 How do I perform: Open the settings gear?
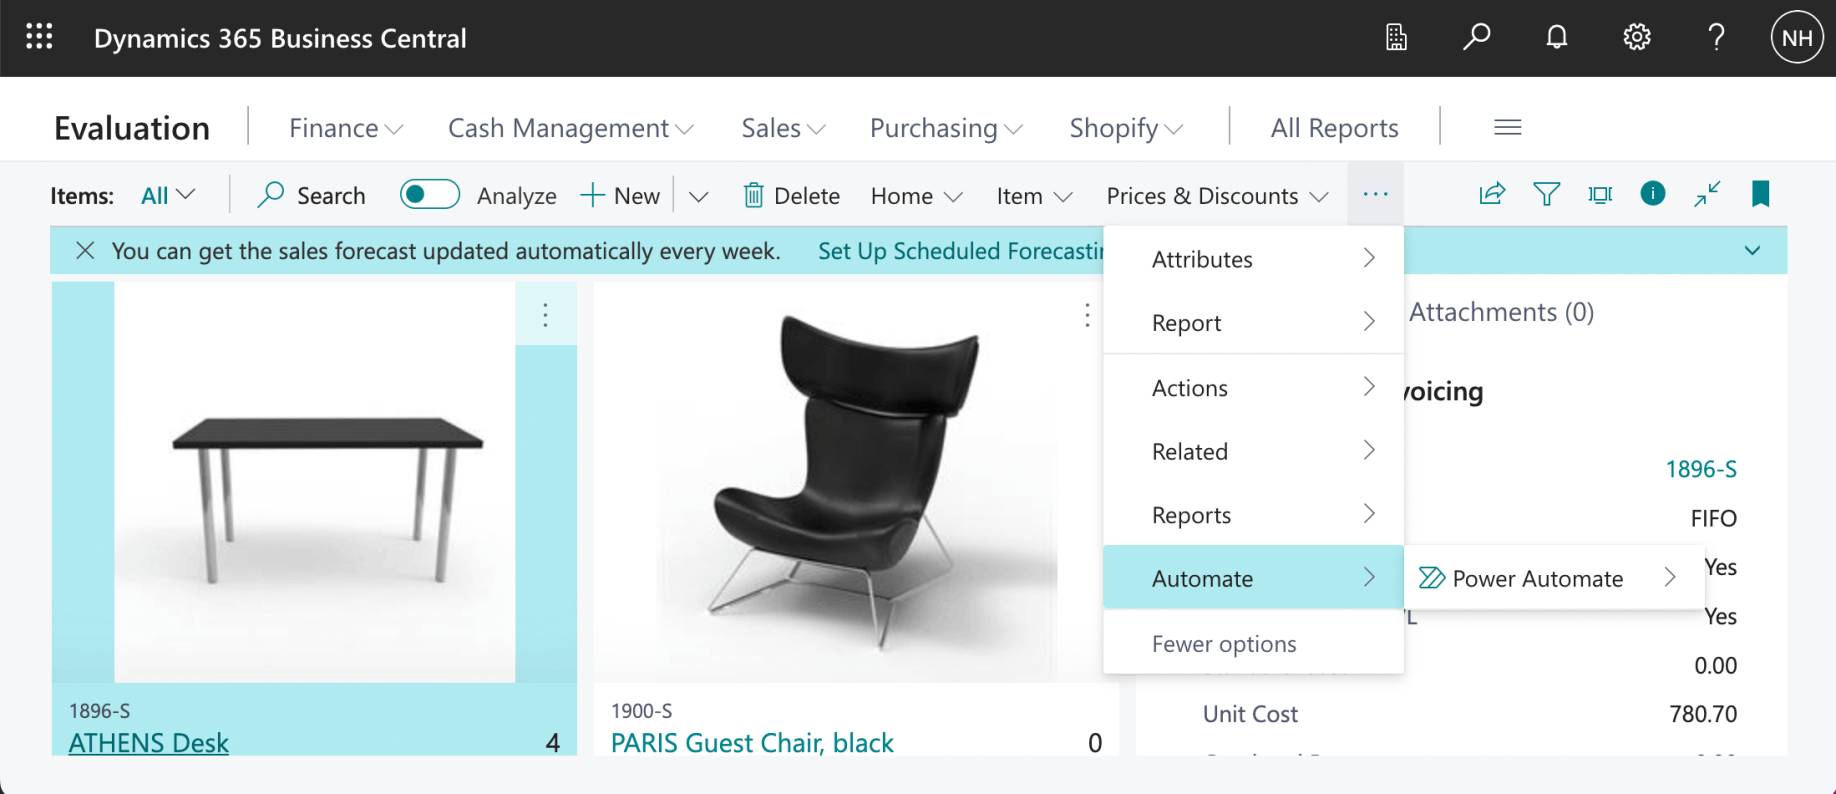pyautogui.click(x=1636, y=38)
